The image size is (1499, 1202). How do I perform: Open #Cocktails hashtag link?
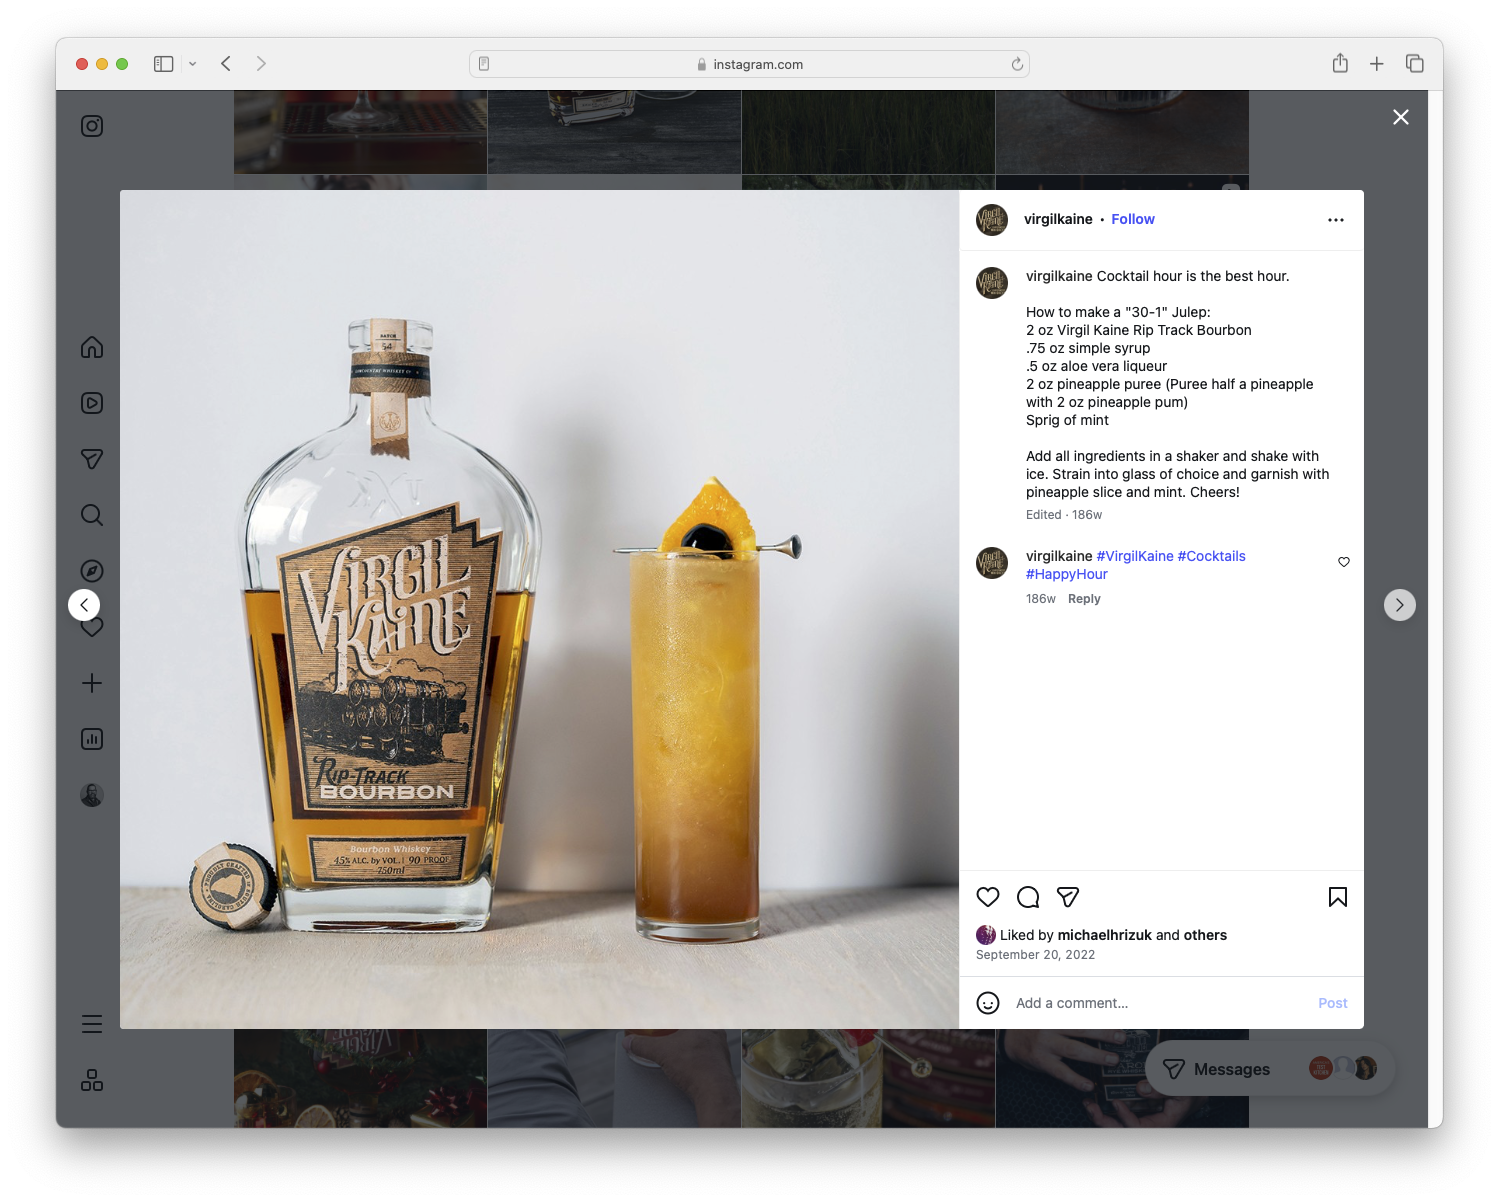click(x=1212, y=556)
